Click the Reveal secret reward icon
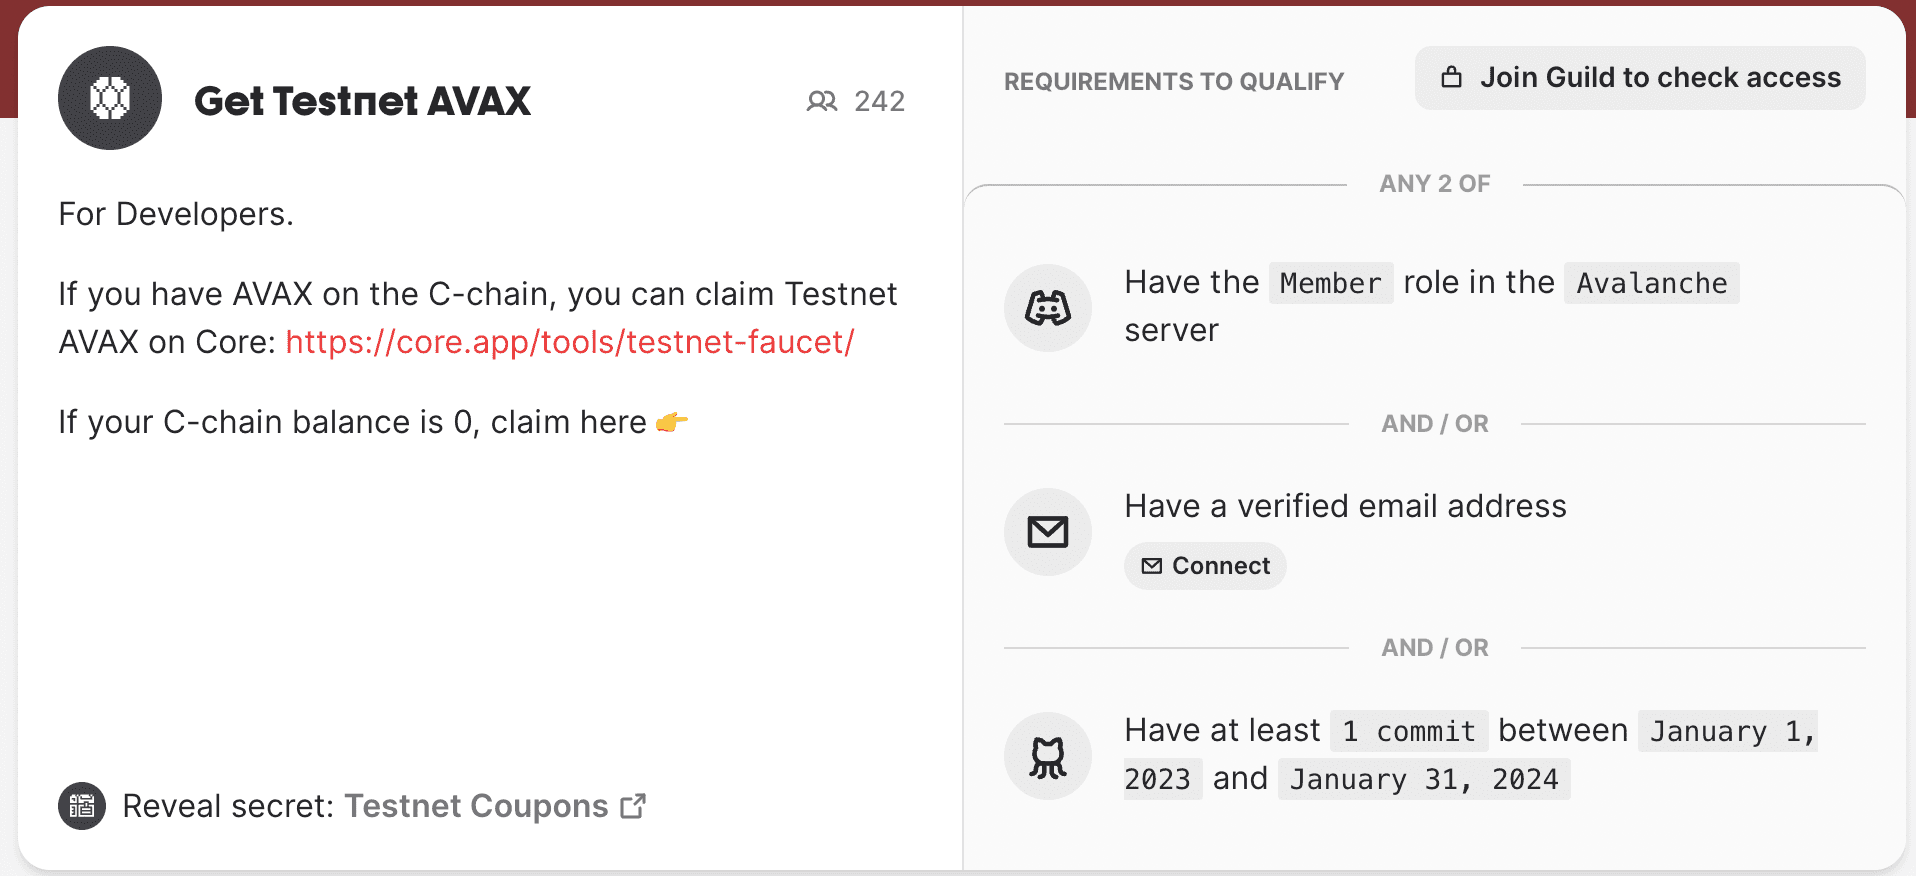This screenshot has height=876, width=1916. click(82, 806)
